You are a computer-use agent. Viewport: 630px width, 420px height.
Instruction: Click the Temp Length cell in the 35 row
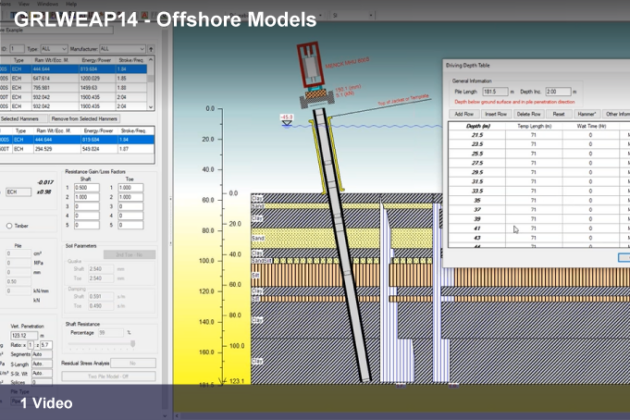click(x=534, y=201)
